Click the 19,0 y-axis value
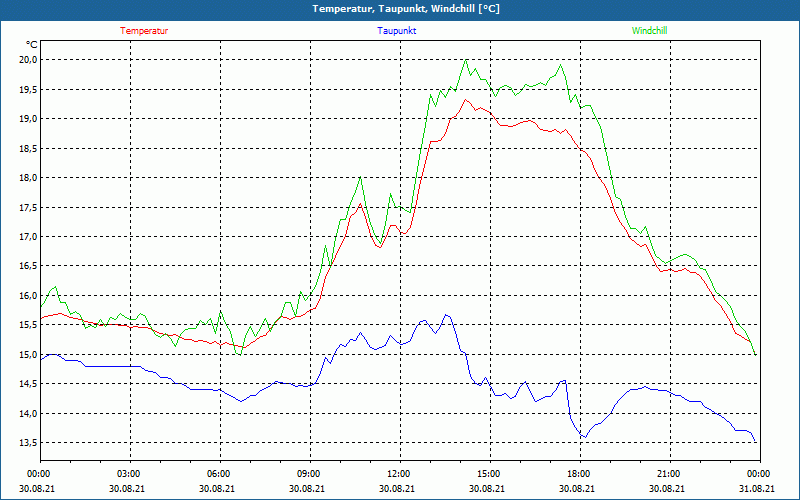 [x=29, y=119]
